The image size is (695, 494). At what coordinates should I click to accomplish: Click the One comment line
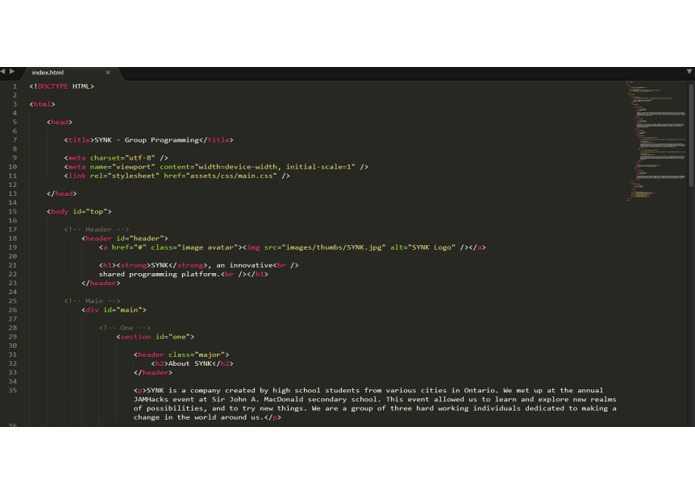(x=125, y=328)
